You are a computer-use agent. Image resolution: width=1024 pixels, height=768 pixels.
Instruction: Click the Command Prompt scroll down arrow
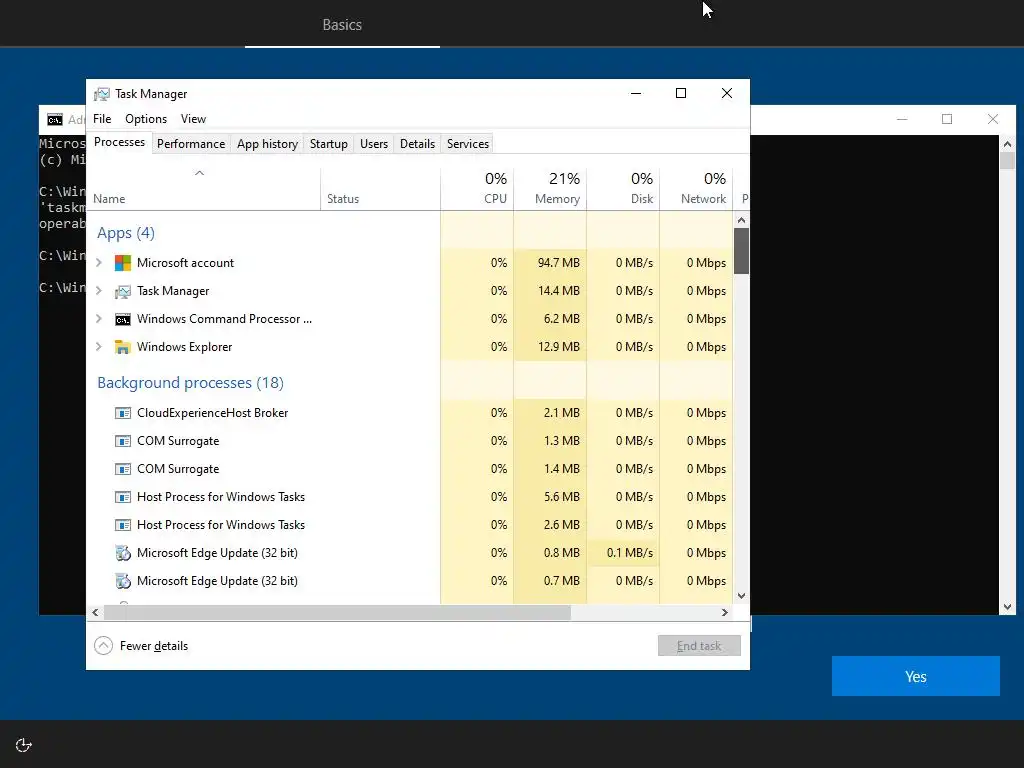1007,607
